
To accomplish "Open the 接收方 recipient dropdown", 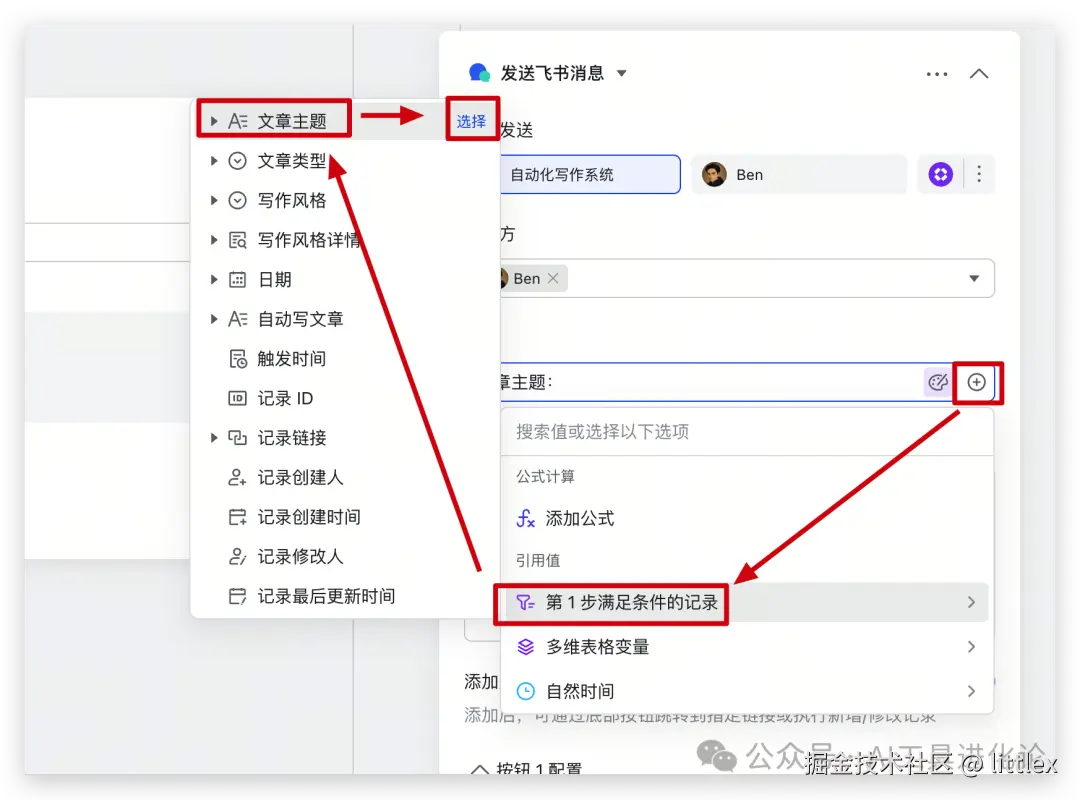I will (x=973, y=278).
